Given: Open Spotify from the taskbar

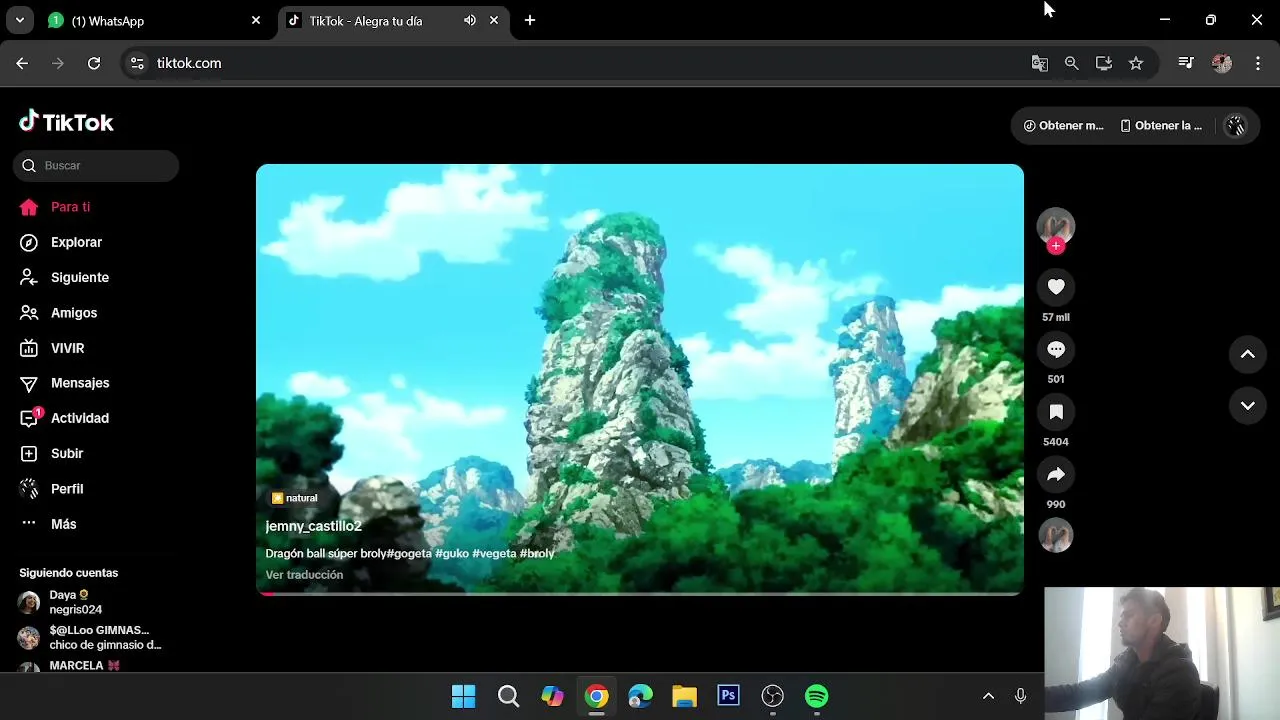Looking at the screenshot, I should 817,696.
